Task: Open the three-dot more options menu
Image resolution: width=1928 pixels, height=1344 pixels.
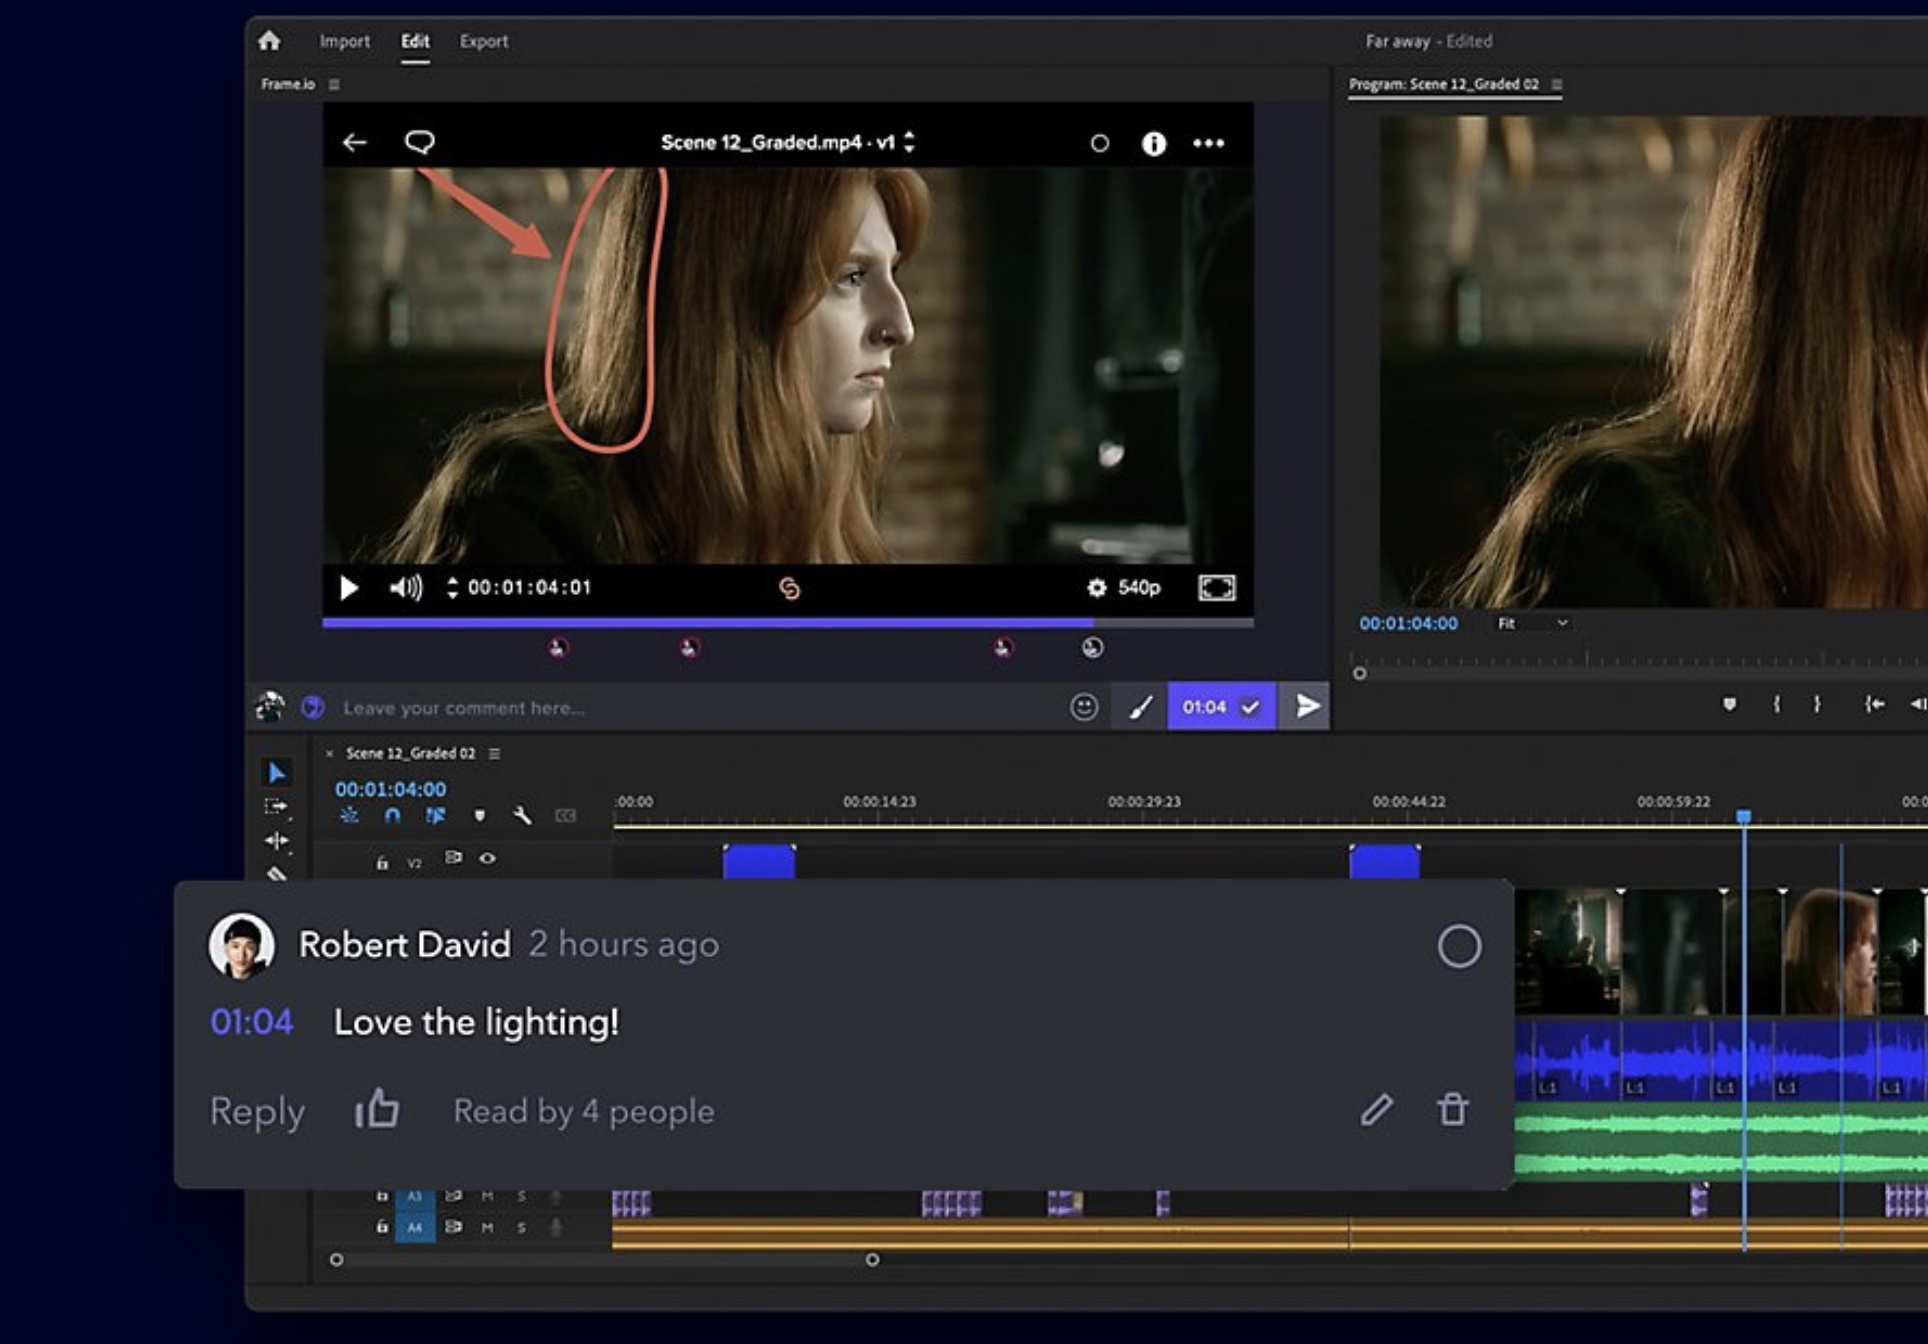Action: point(1208,143)
